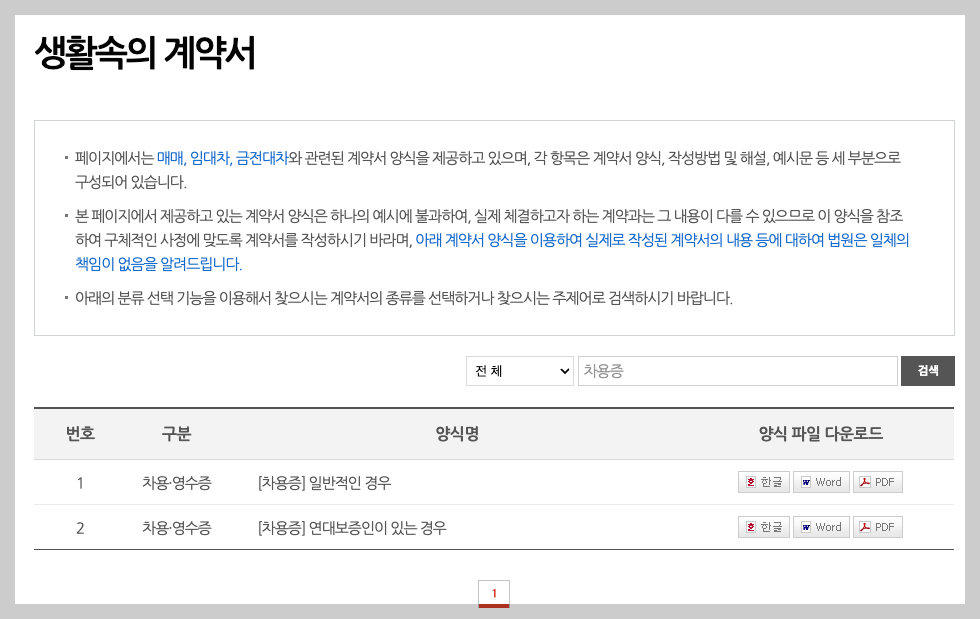Open the 임대차 link
The width and height of the screenshot is (980, 619).
click(212, 155)
